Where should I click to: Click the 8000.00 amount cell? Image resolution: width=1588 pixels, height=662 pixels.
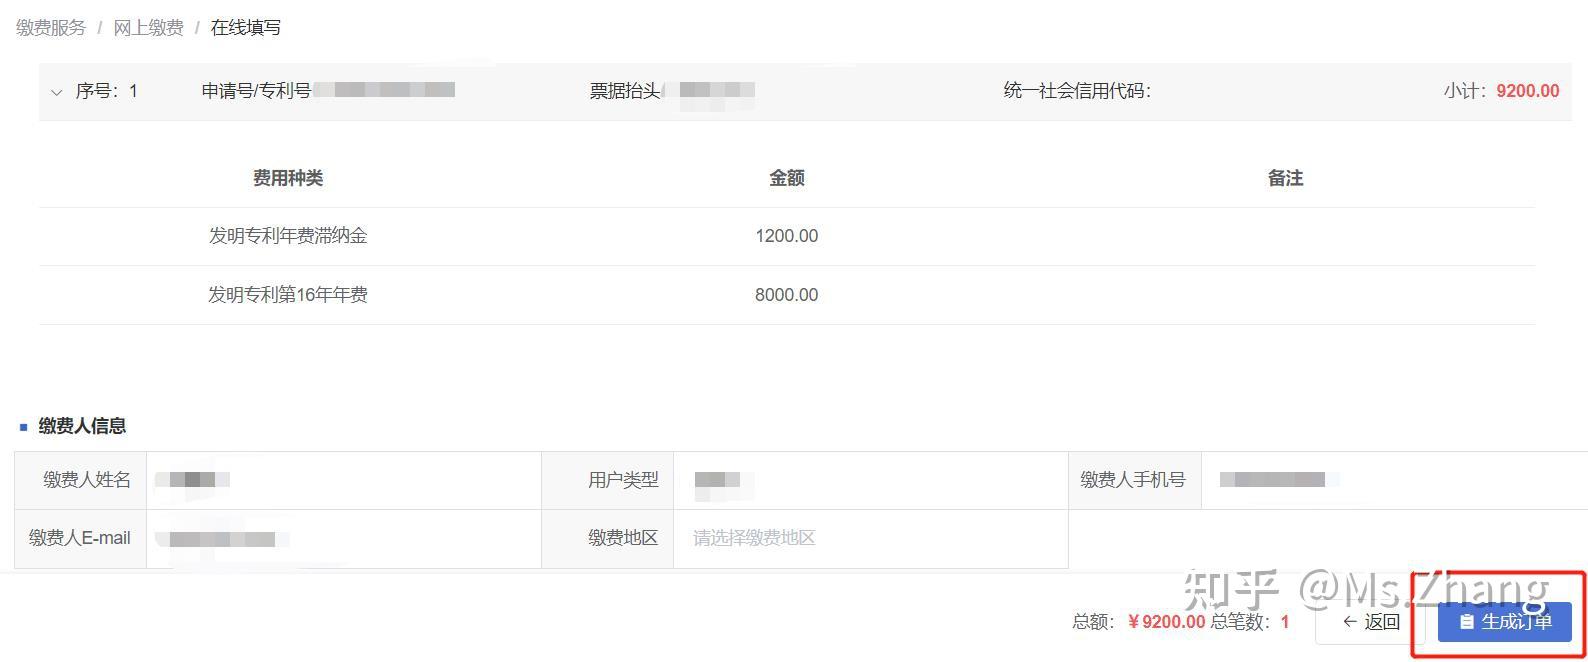(786, 295)
